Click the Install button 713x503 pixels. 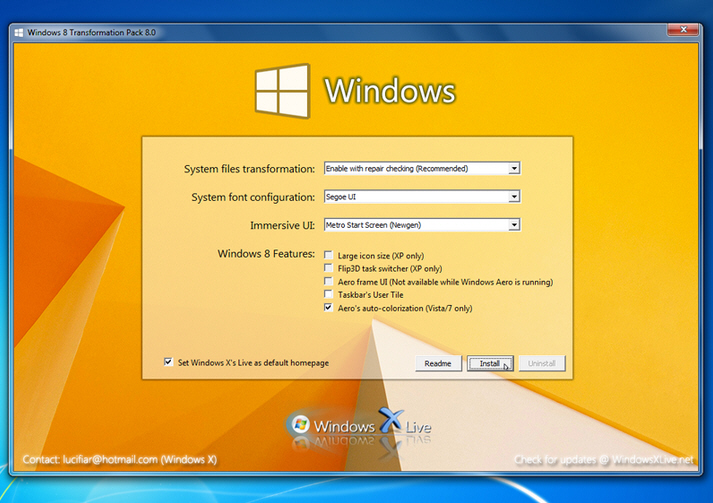pos(490,363)
